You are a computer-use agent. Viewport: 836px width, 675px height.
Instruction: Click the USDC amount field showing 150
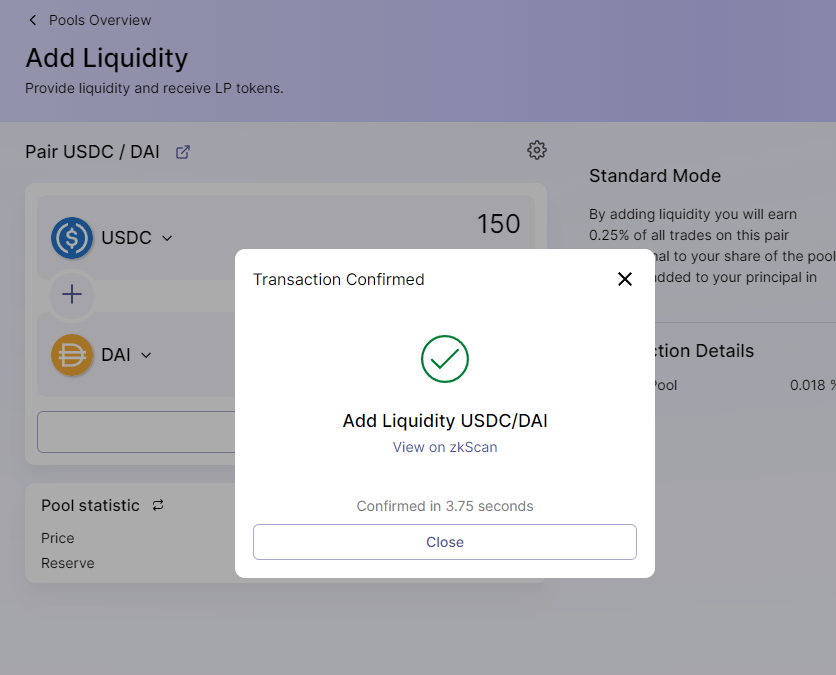499,223
